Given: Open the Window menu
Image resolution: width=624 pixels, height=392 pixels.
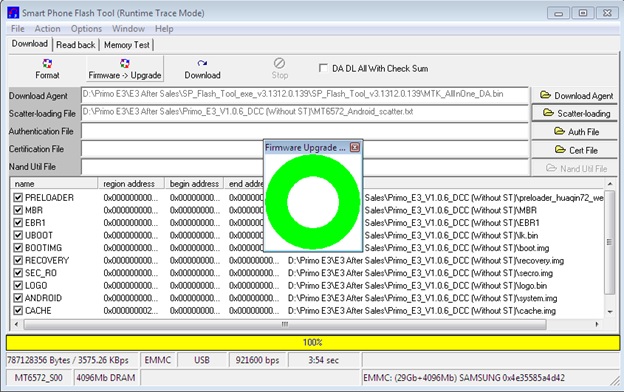Looking at the screenshot, I should pos(128,29).
